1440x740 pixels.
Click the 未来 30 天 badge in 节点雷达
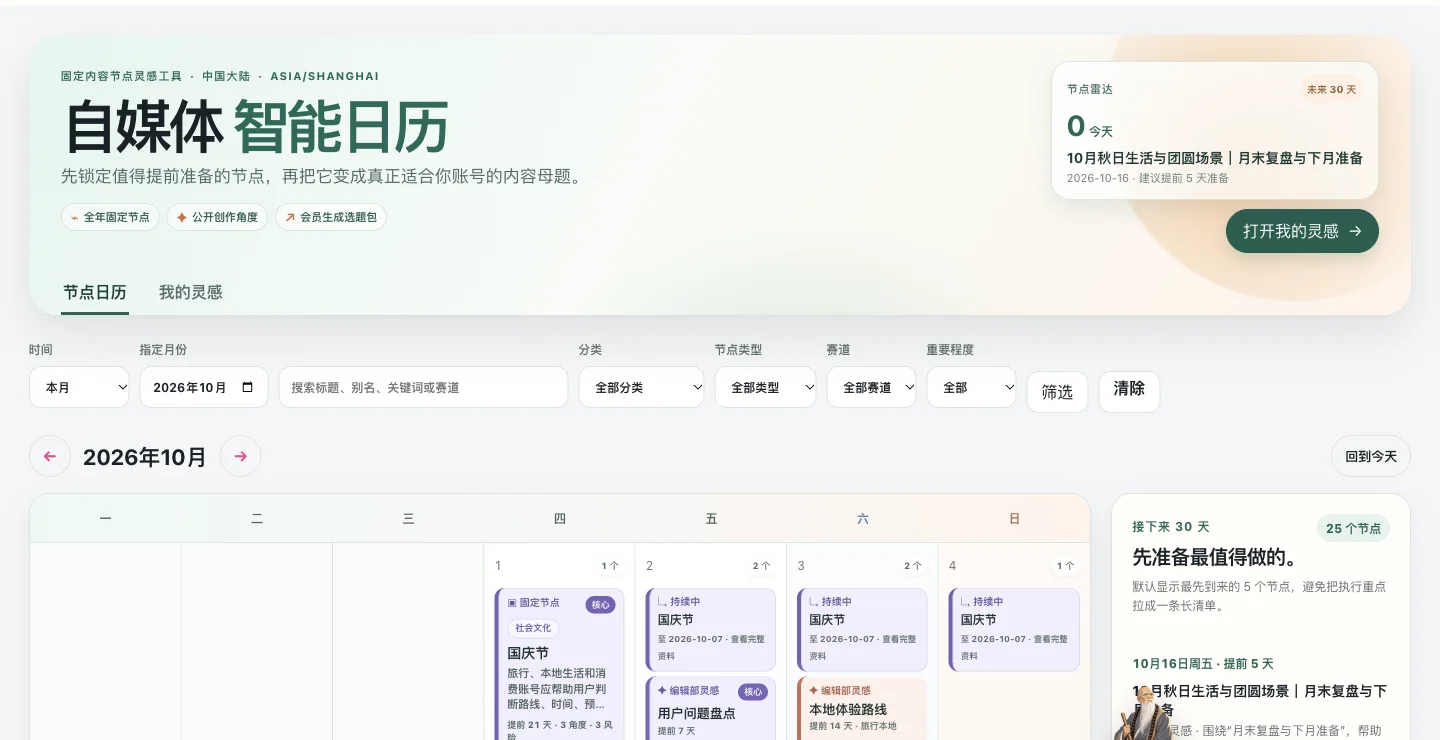pyautogui.click(x=1331, y=90)
